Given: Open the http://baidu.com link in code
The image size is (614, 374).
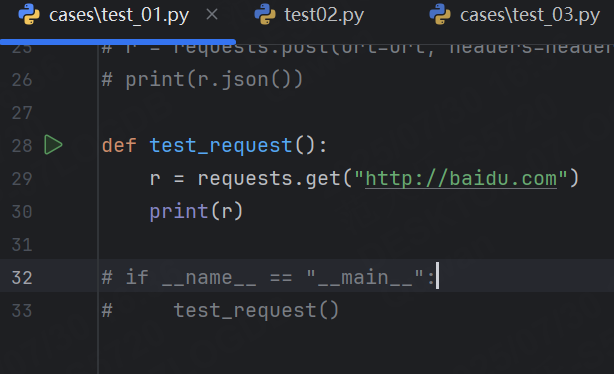Looking at the screenshot, I should click(x=461, y=179).
